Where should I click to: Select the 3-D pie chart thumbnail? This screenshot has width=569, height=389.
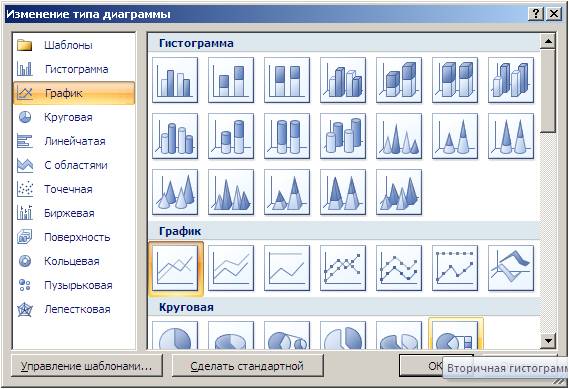231,335
